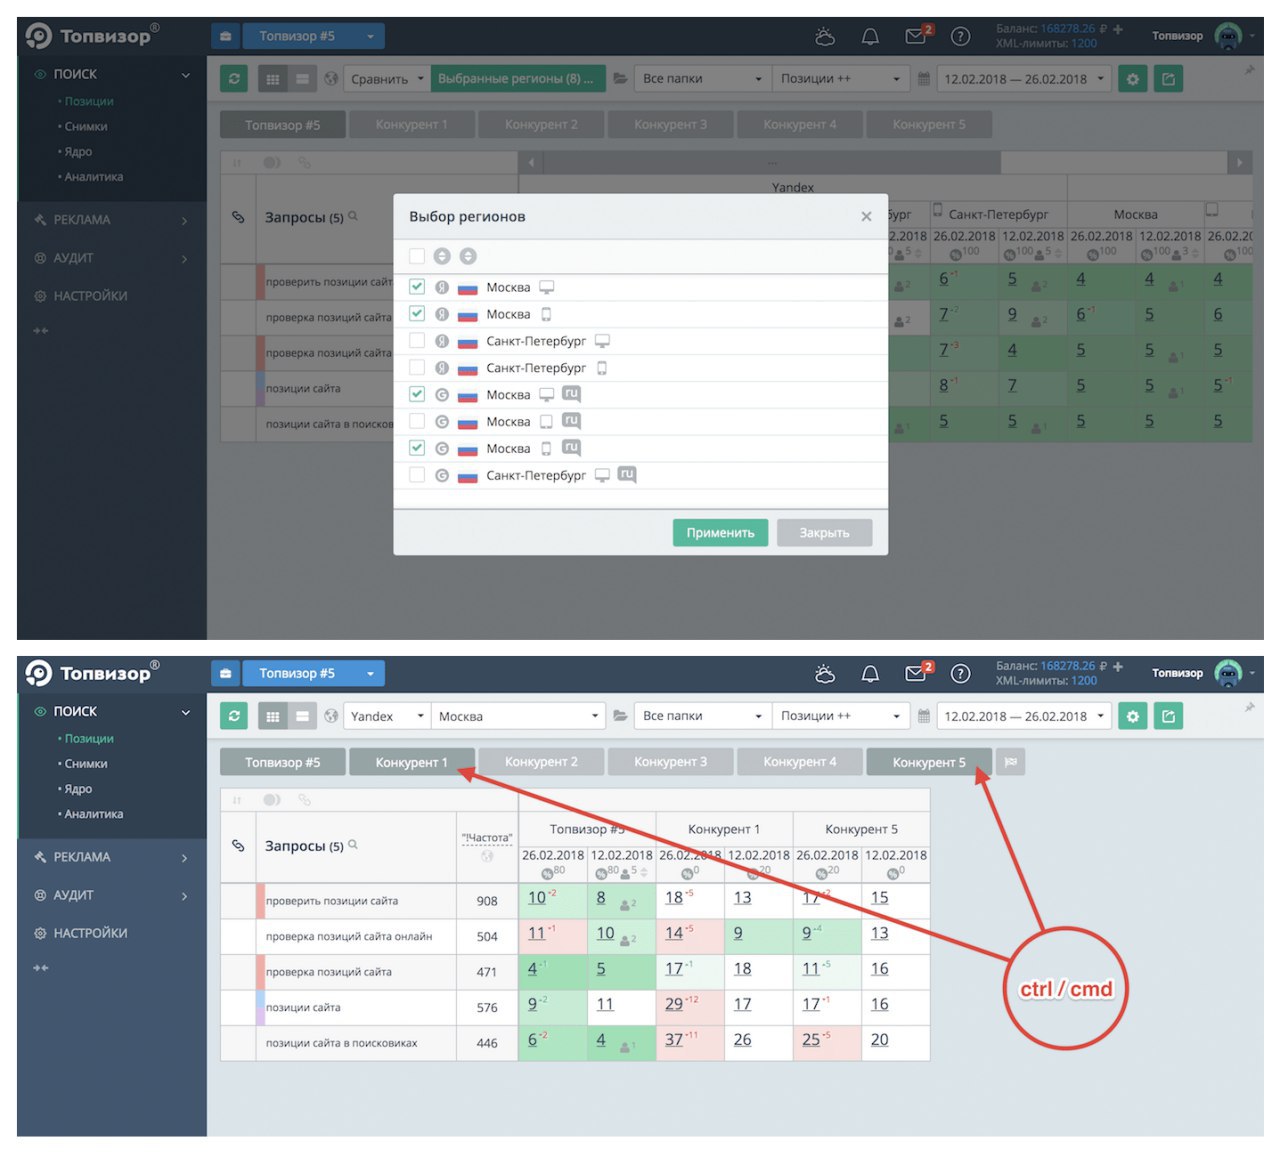Check the select-all checkbox in the region dialog header
The height and width of the screenshot is (1157, 1280).
417,256
